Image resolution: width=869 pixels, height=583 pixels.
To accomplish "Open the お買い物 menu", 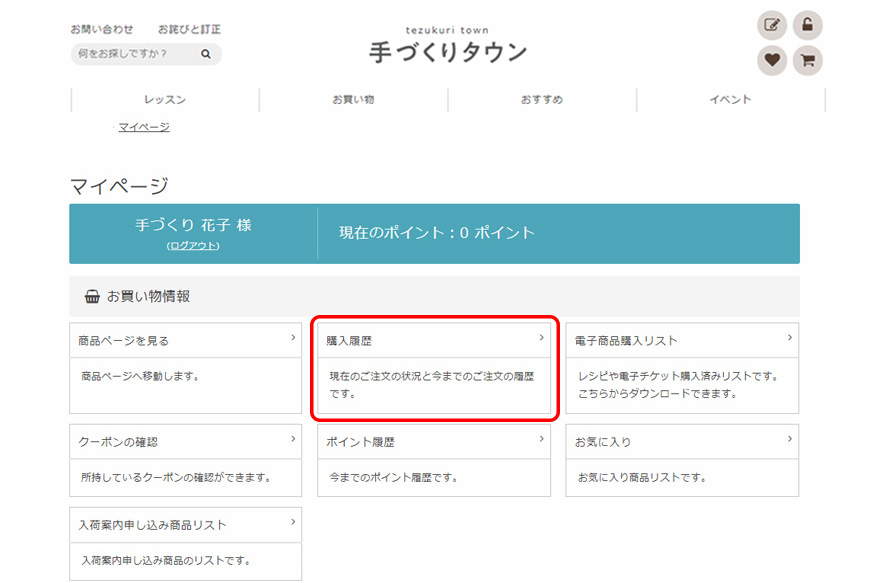I will click(x=353, y=100).
